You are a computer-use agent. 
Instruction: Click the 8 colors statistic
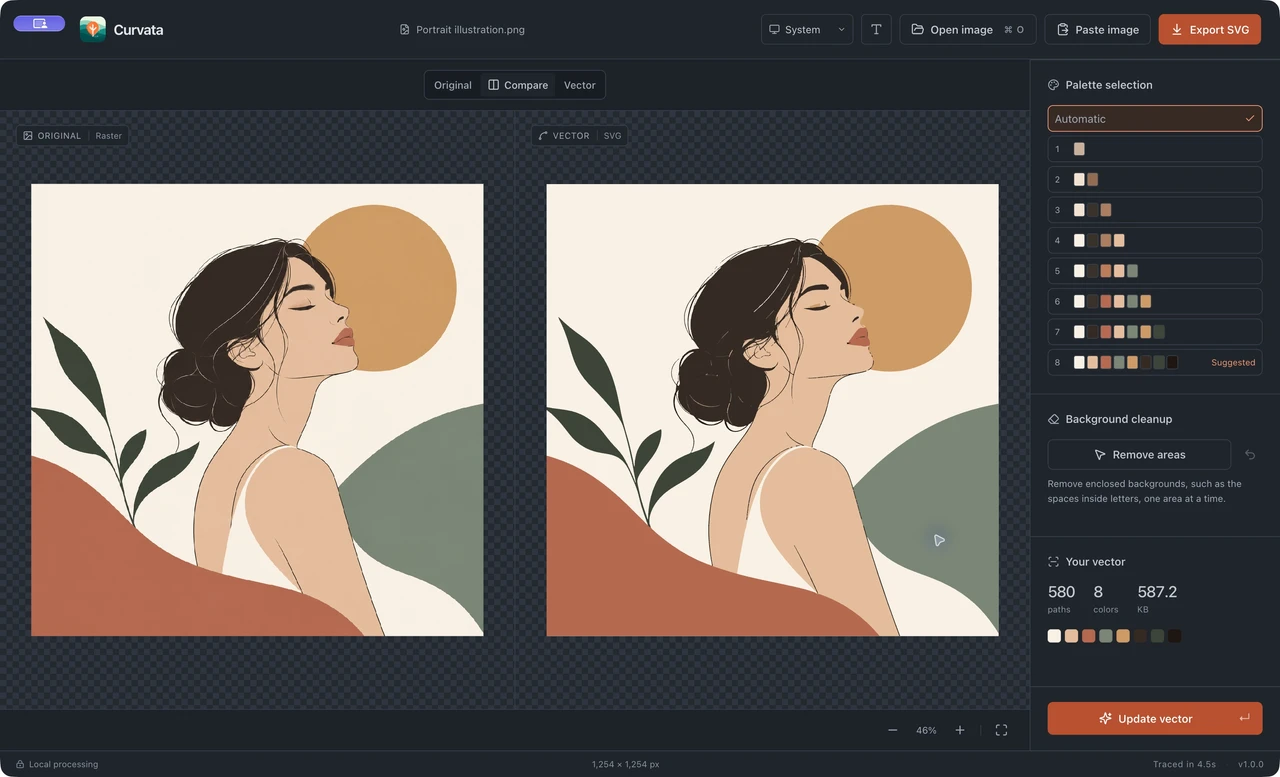pyautogui.click(x=1105, y=599)
